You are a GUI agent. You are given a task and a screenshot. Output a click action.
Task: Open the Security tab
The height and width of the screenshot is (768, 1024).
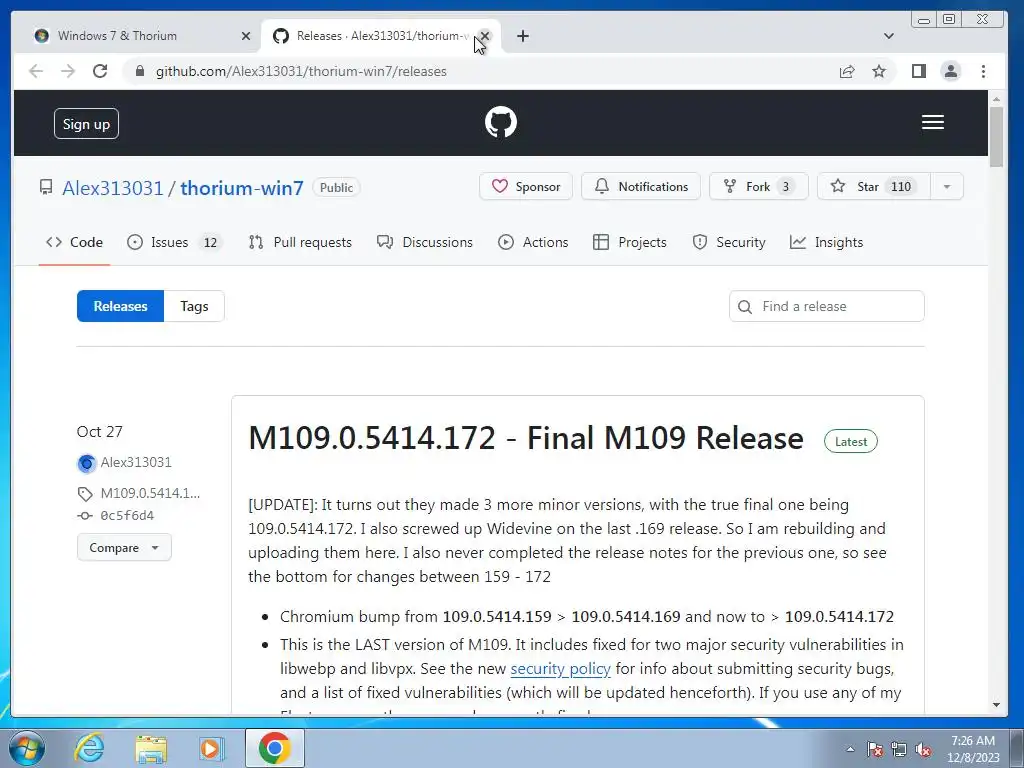[x=729, y=242]
